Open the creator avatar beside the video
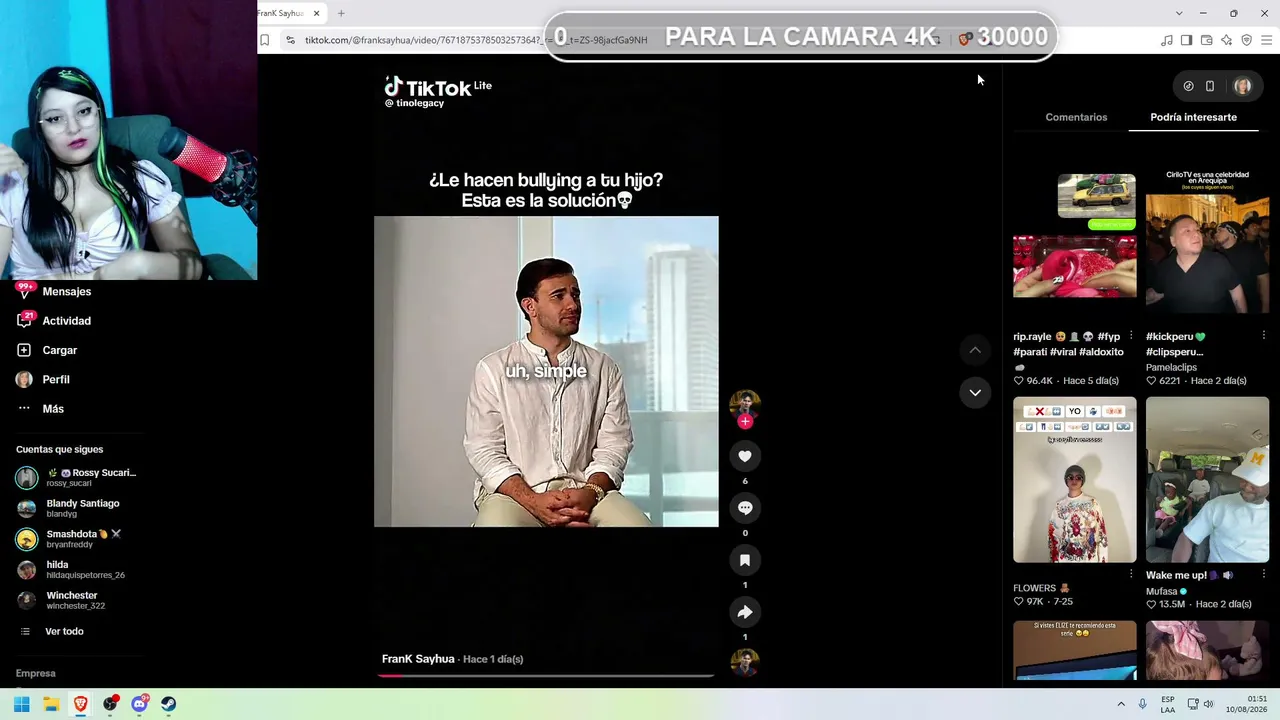 click(x=745, y=403)
